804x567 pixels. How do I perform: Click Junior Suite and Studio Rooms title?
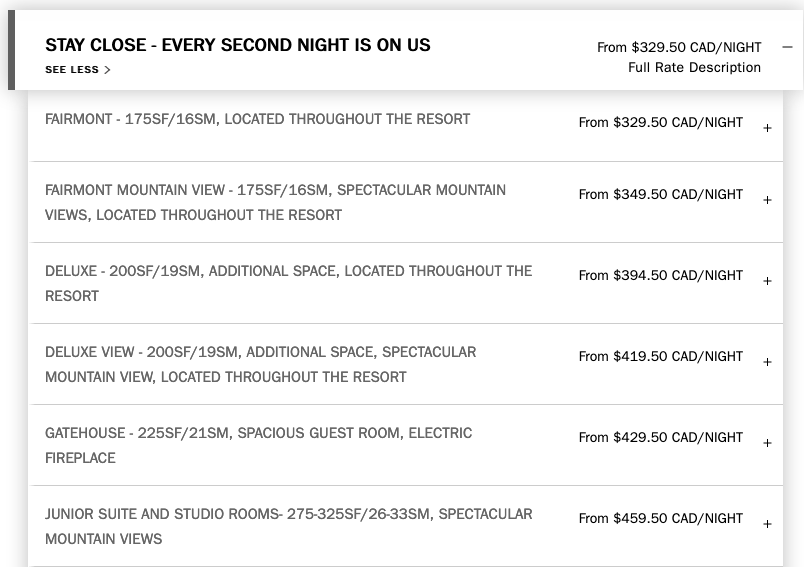pos(288,526)
